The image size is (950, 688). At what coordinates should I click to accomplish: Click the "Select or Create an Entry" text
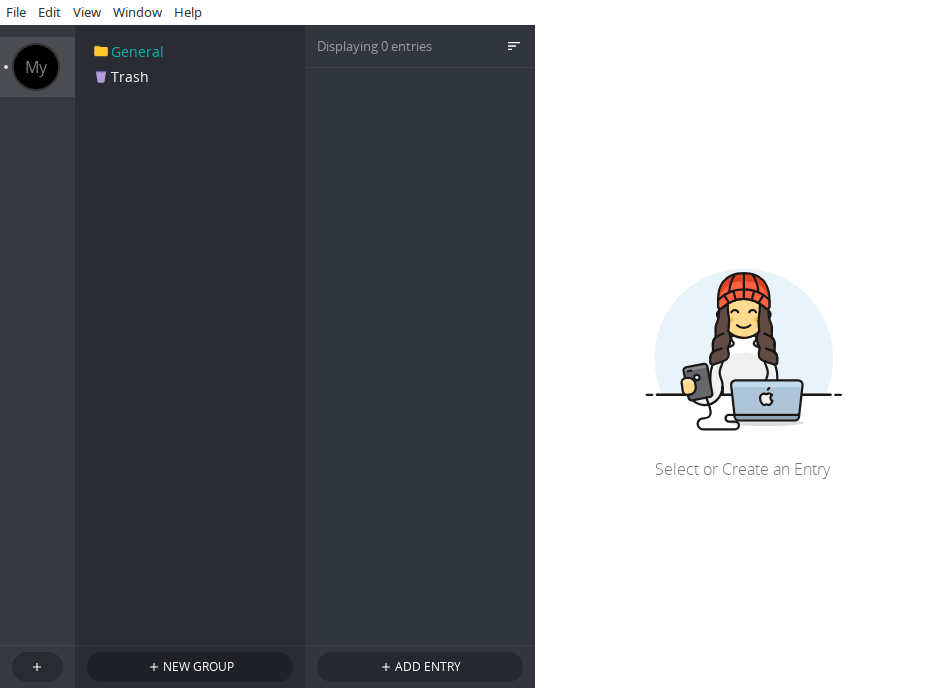point(742,469)
